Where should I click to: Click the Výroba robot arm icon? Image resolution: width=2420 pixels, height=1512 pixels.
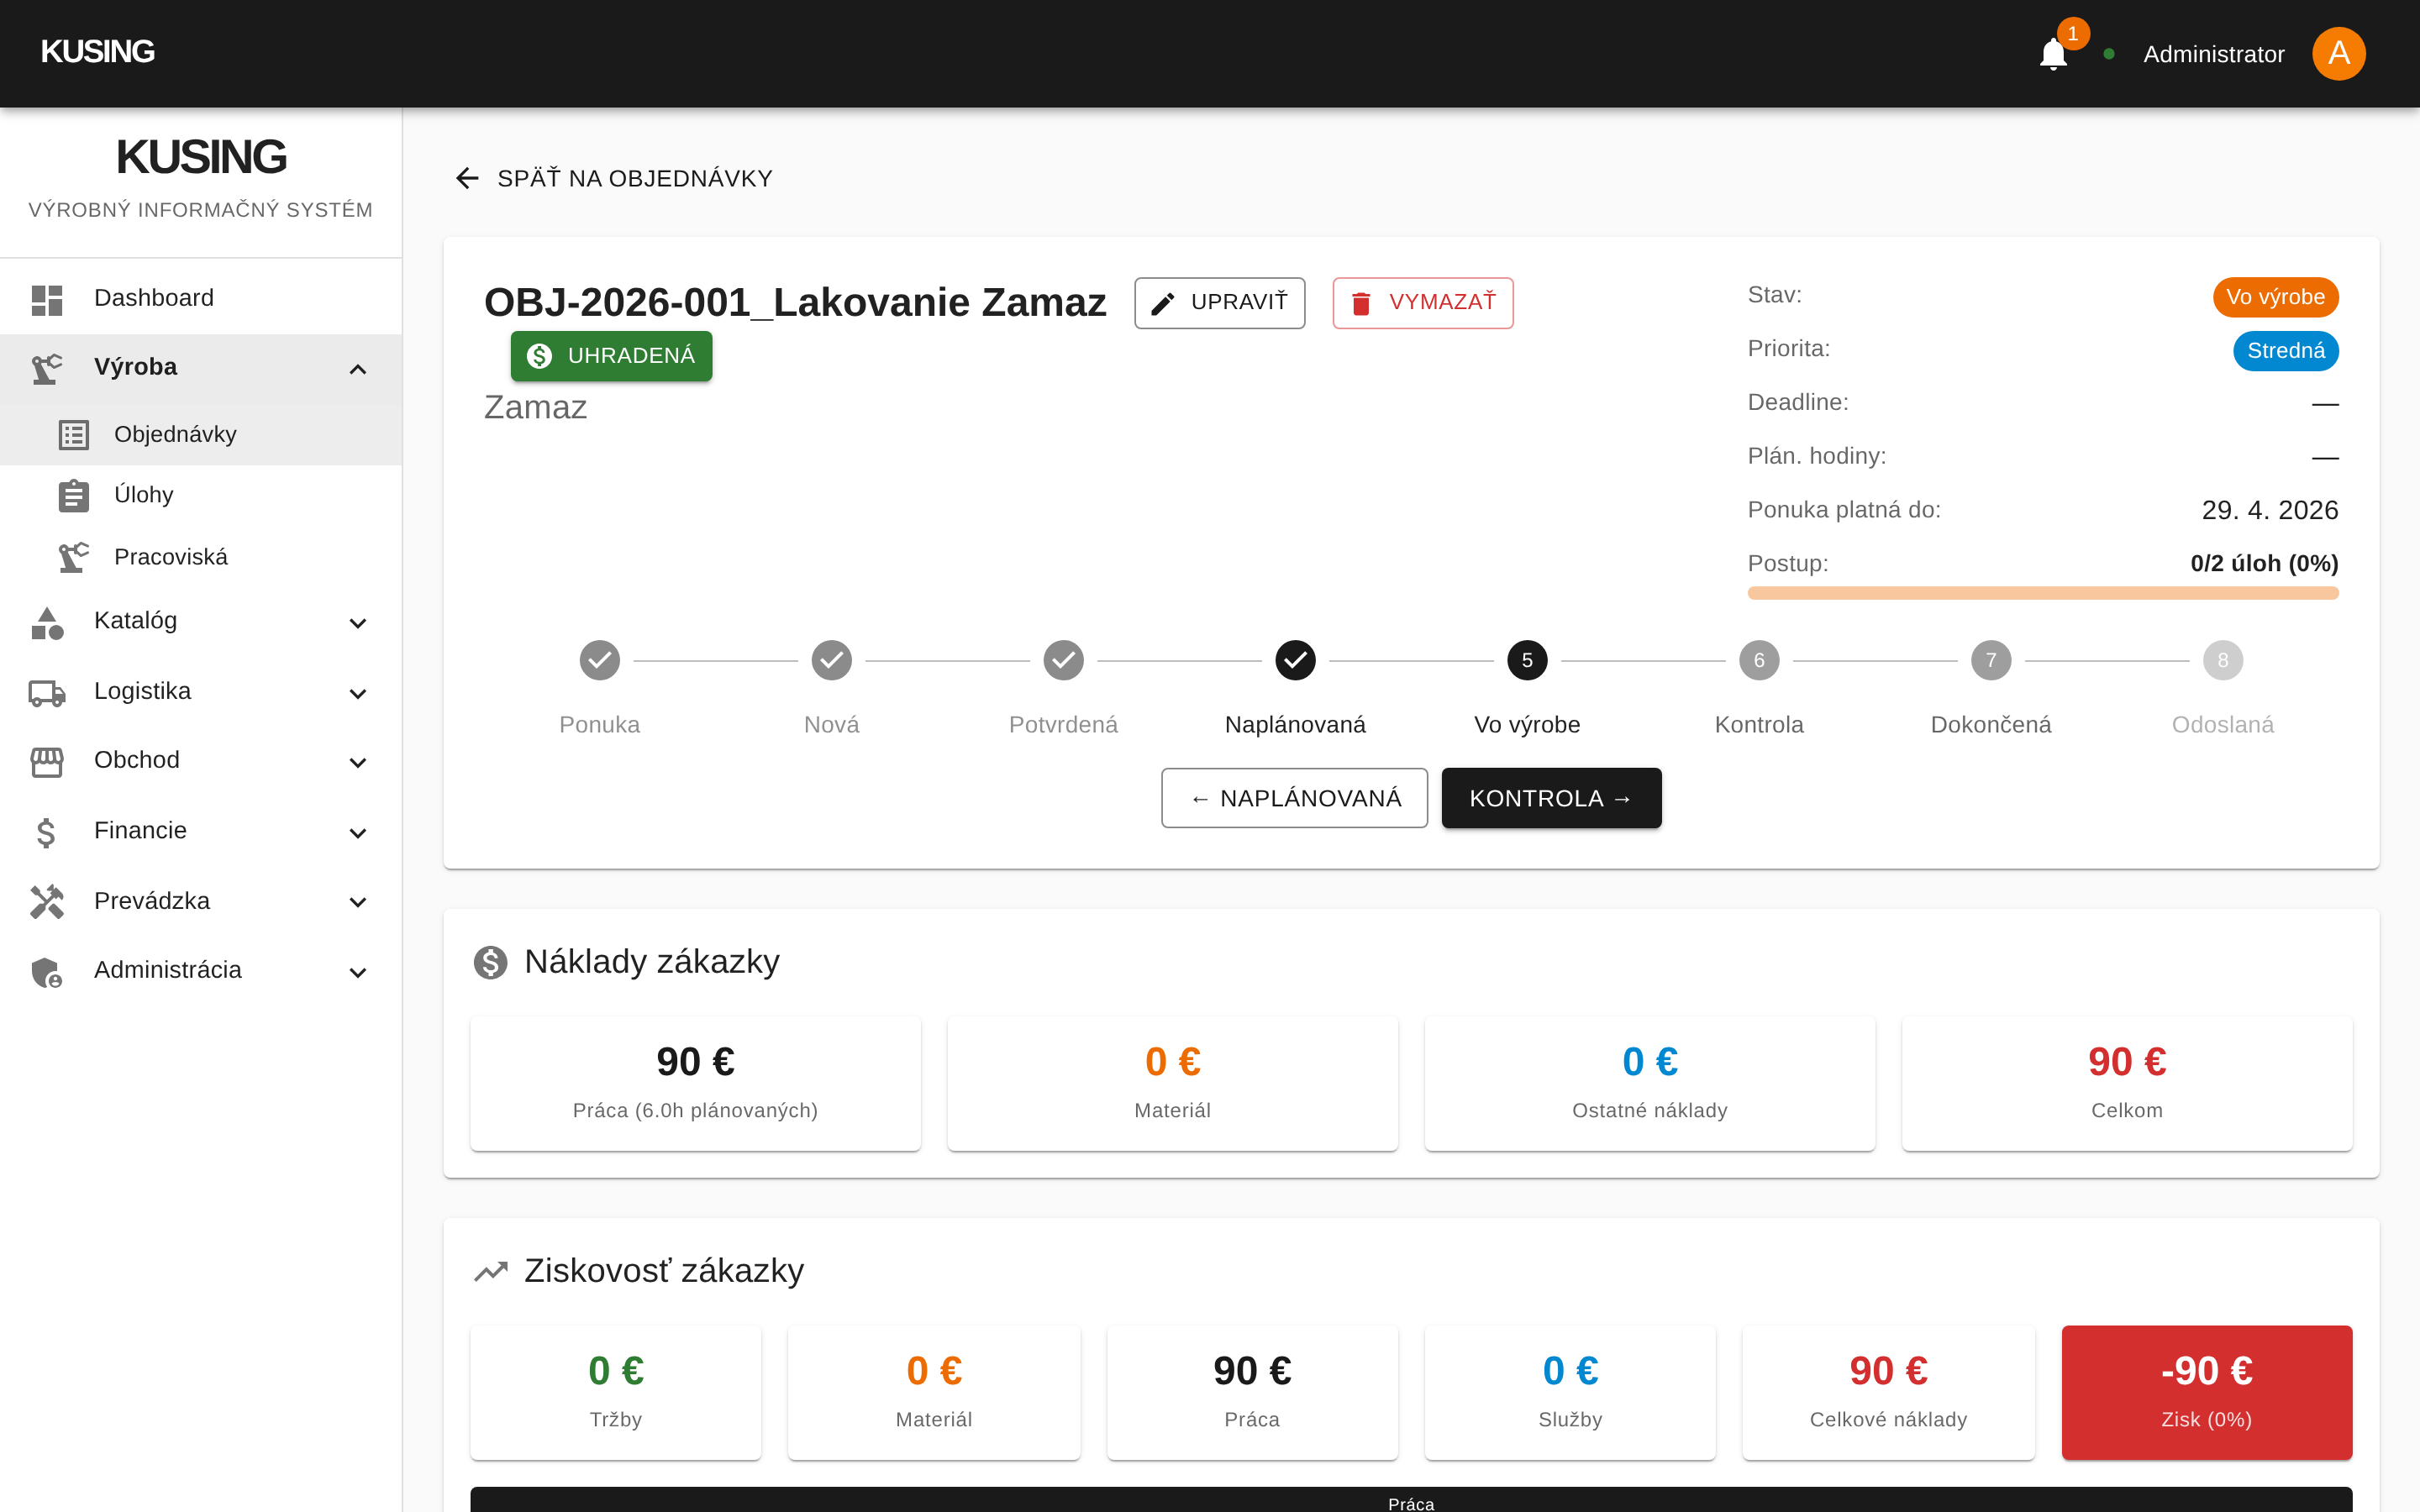click(x=47, y=368)
